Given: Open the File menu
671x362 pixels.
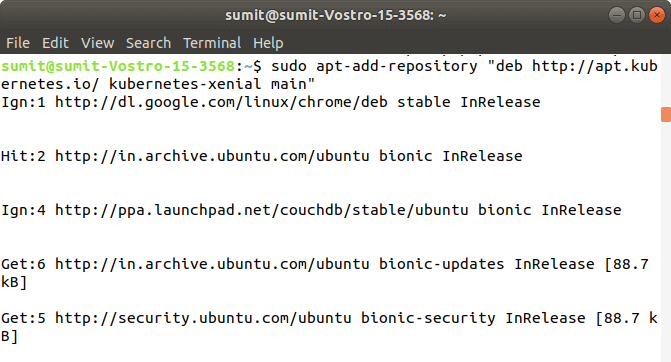Looking at the screenshot, I should click(18, 43).
